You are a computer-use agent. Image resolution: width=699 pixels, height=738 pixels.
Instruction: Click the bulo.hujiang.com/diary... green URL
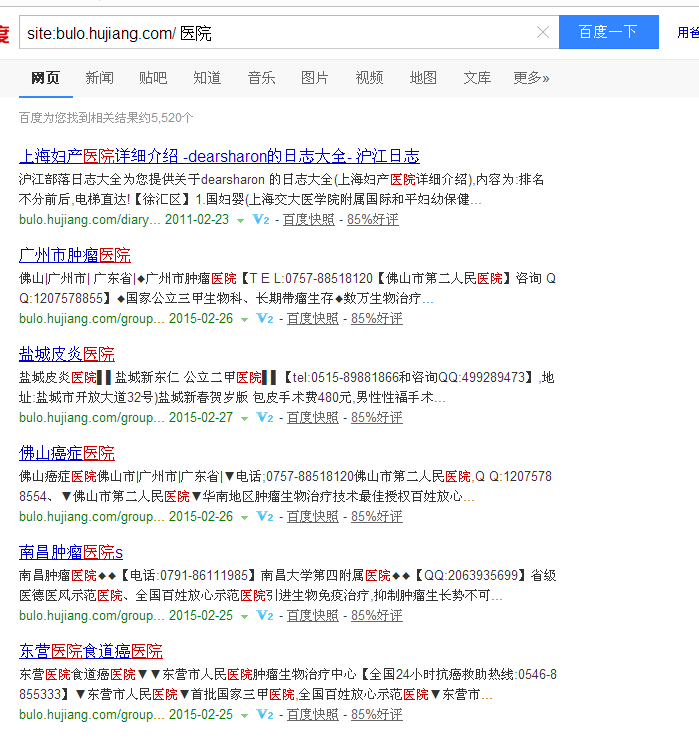[x=89, y=220]
